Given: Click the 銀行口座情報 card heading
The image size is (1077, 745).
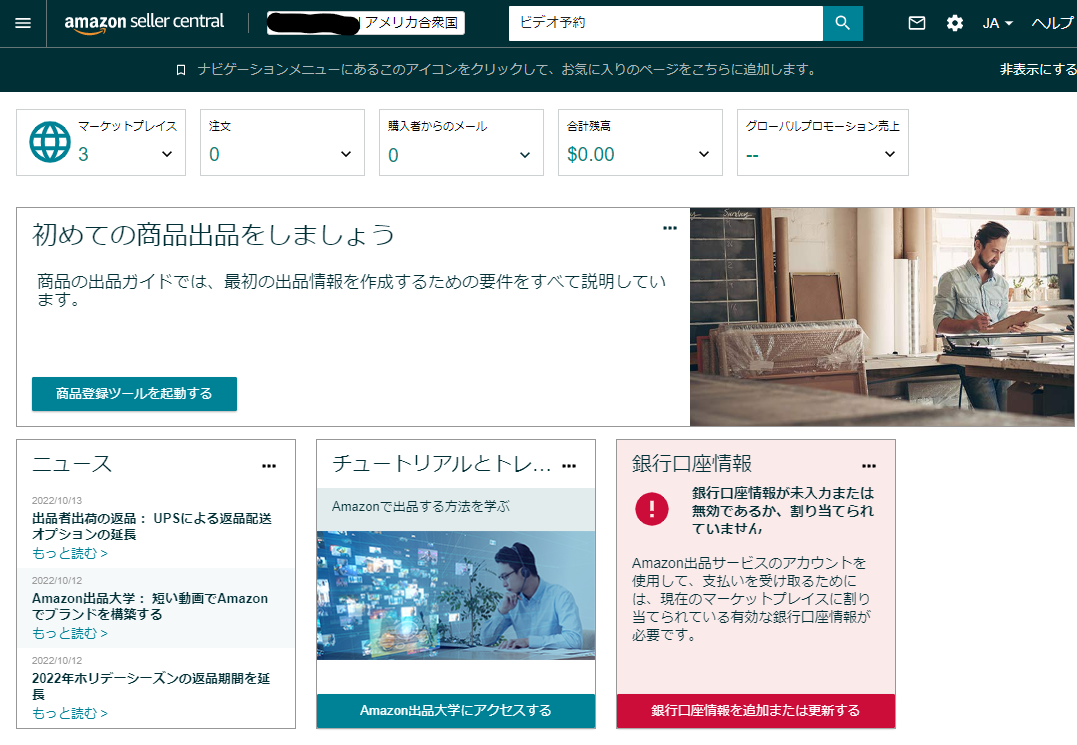Looking at the screenshot, I should [x=692, y=463].
